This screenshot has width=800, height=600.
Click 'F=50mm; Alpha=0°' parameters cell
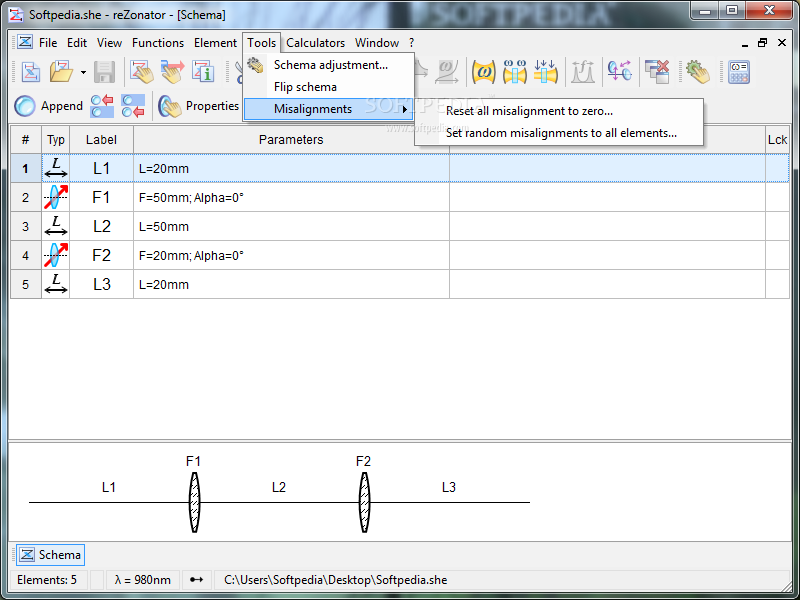291,197
